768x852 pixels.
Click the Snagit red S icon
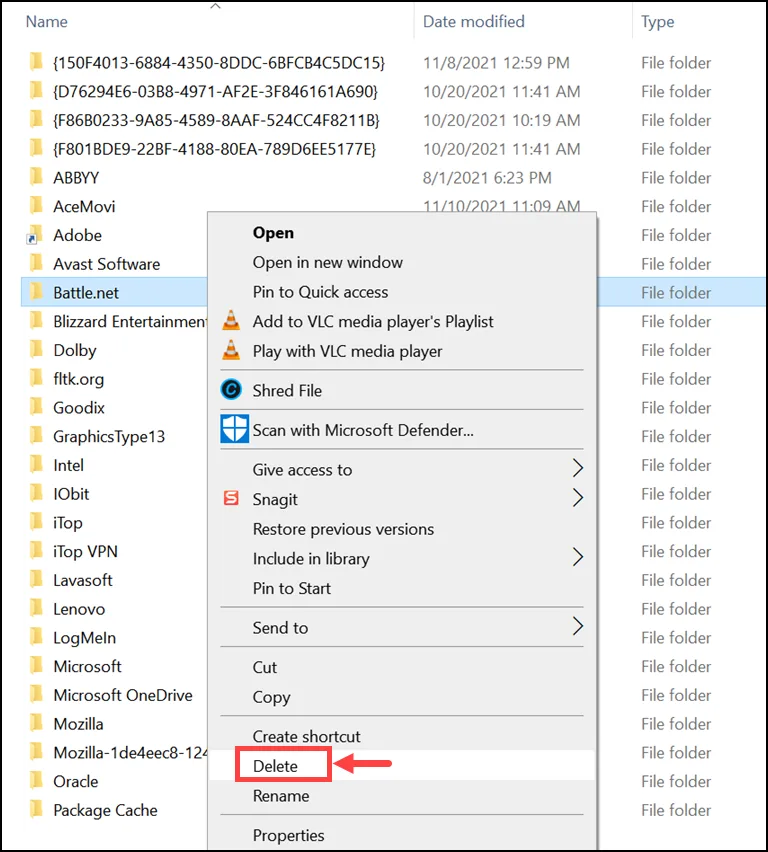(x=231, y=498)
